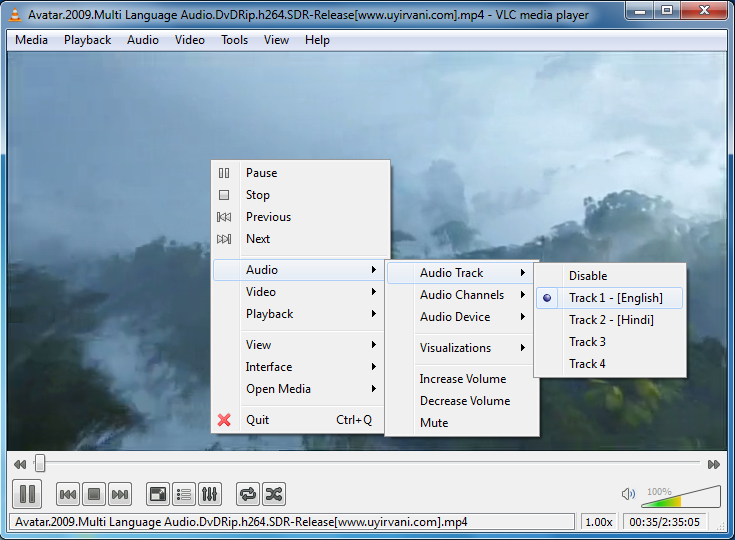Click the 1.00x playback speed indicator
Viewport: 735px width, 540px height.
coord(599,522)
